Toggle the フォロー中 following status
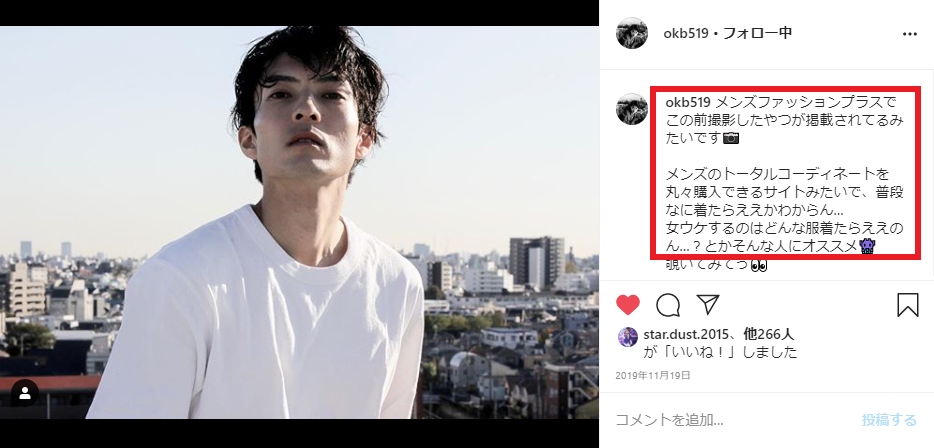 point(757,33)
